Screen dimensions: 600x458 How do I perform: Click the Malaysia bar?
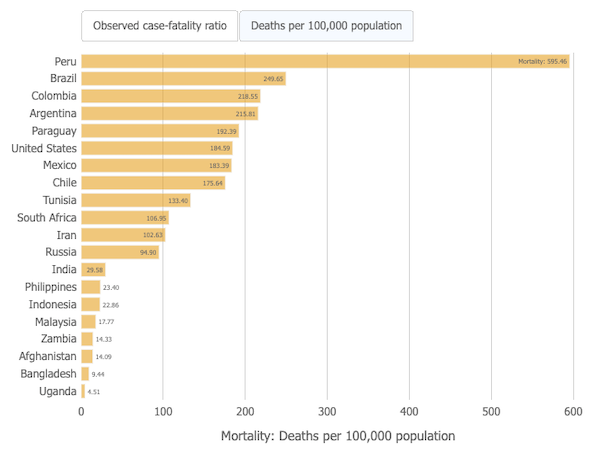tap(88, 322)
